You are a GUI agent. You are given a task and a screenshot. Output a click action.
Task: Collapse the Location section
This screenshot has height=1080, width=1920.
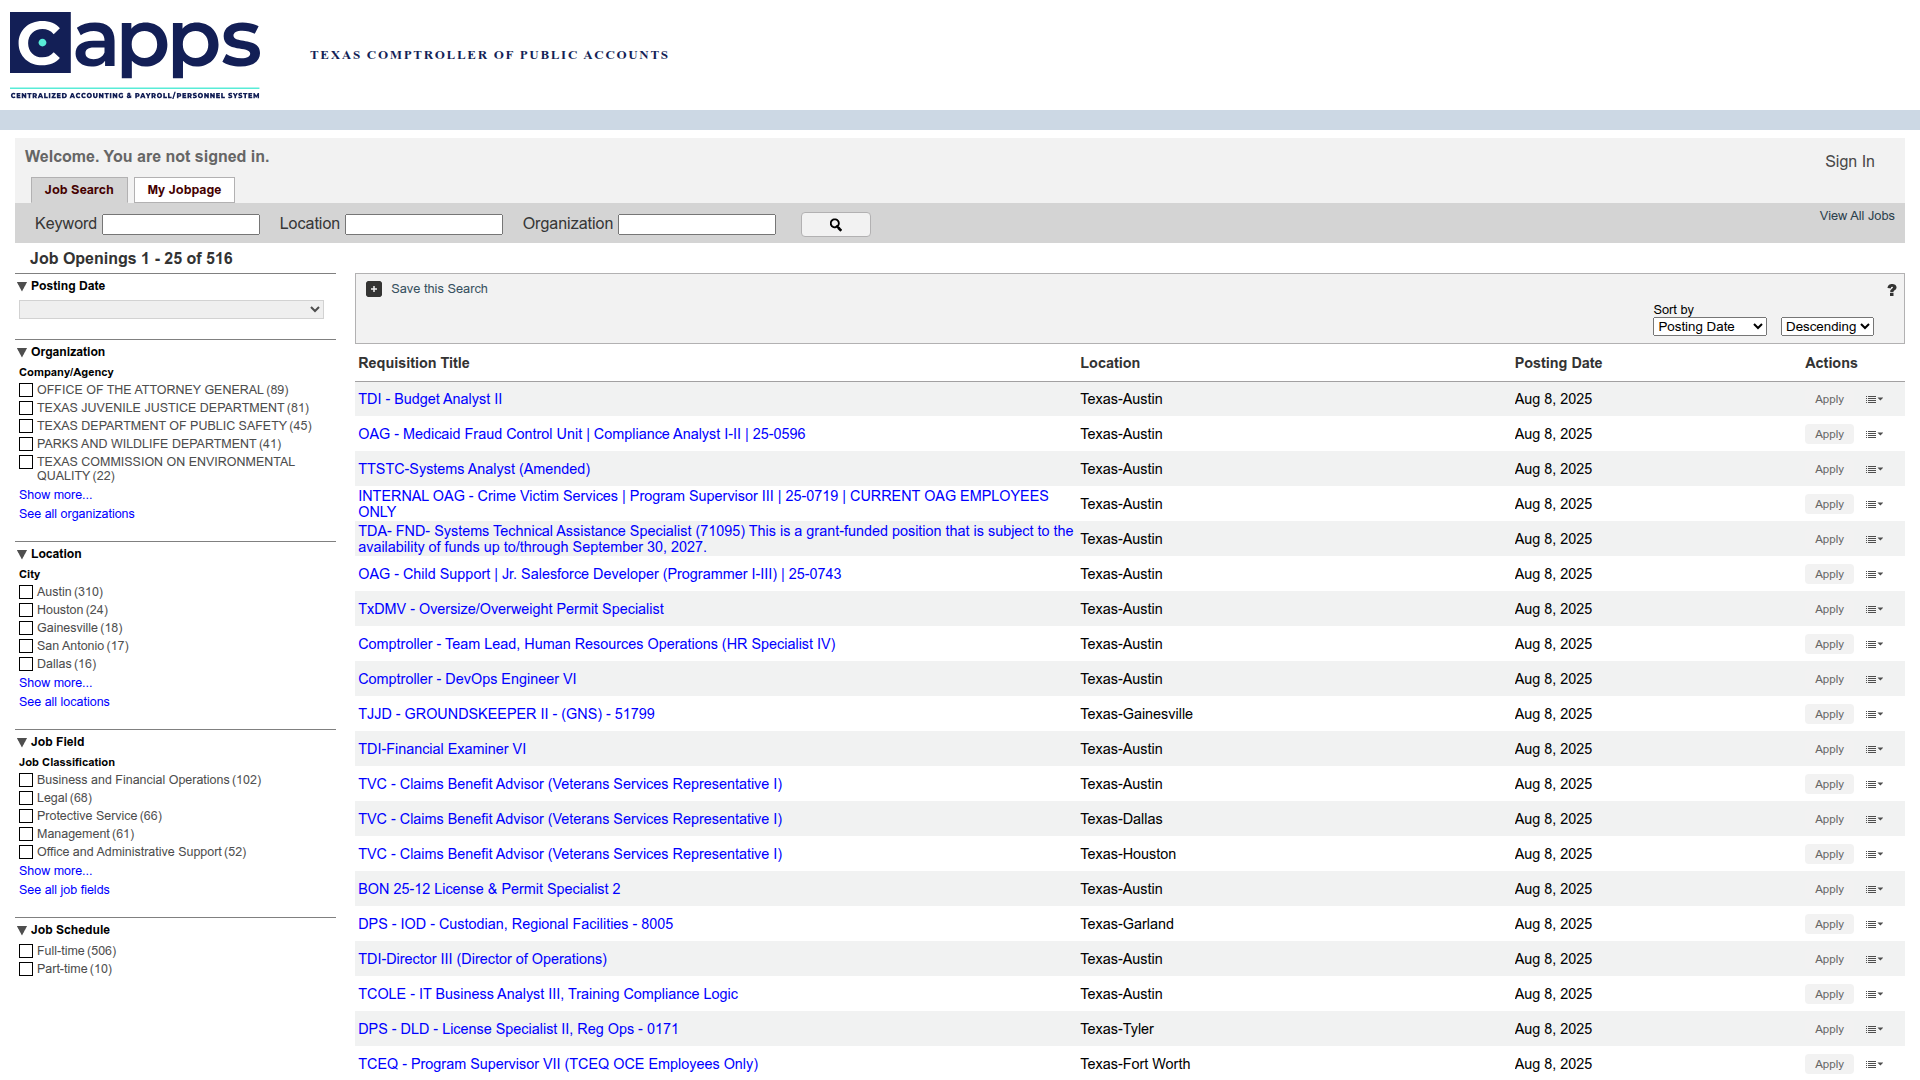coord(22,554)
